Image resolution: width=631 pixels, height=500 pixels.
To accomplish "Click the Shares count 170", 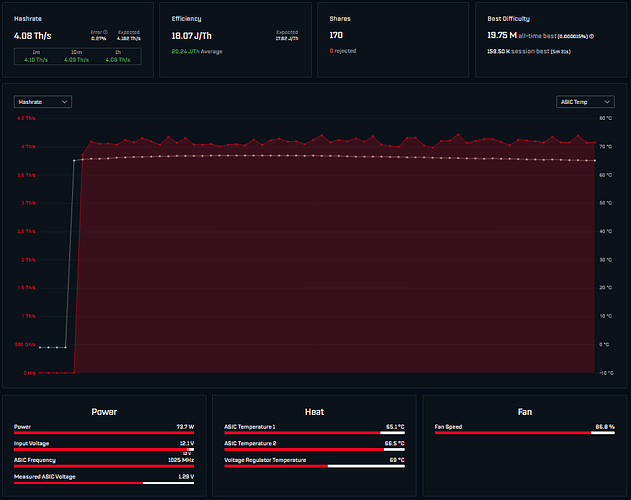I will click(336, 35).
